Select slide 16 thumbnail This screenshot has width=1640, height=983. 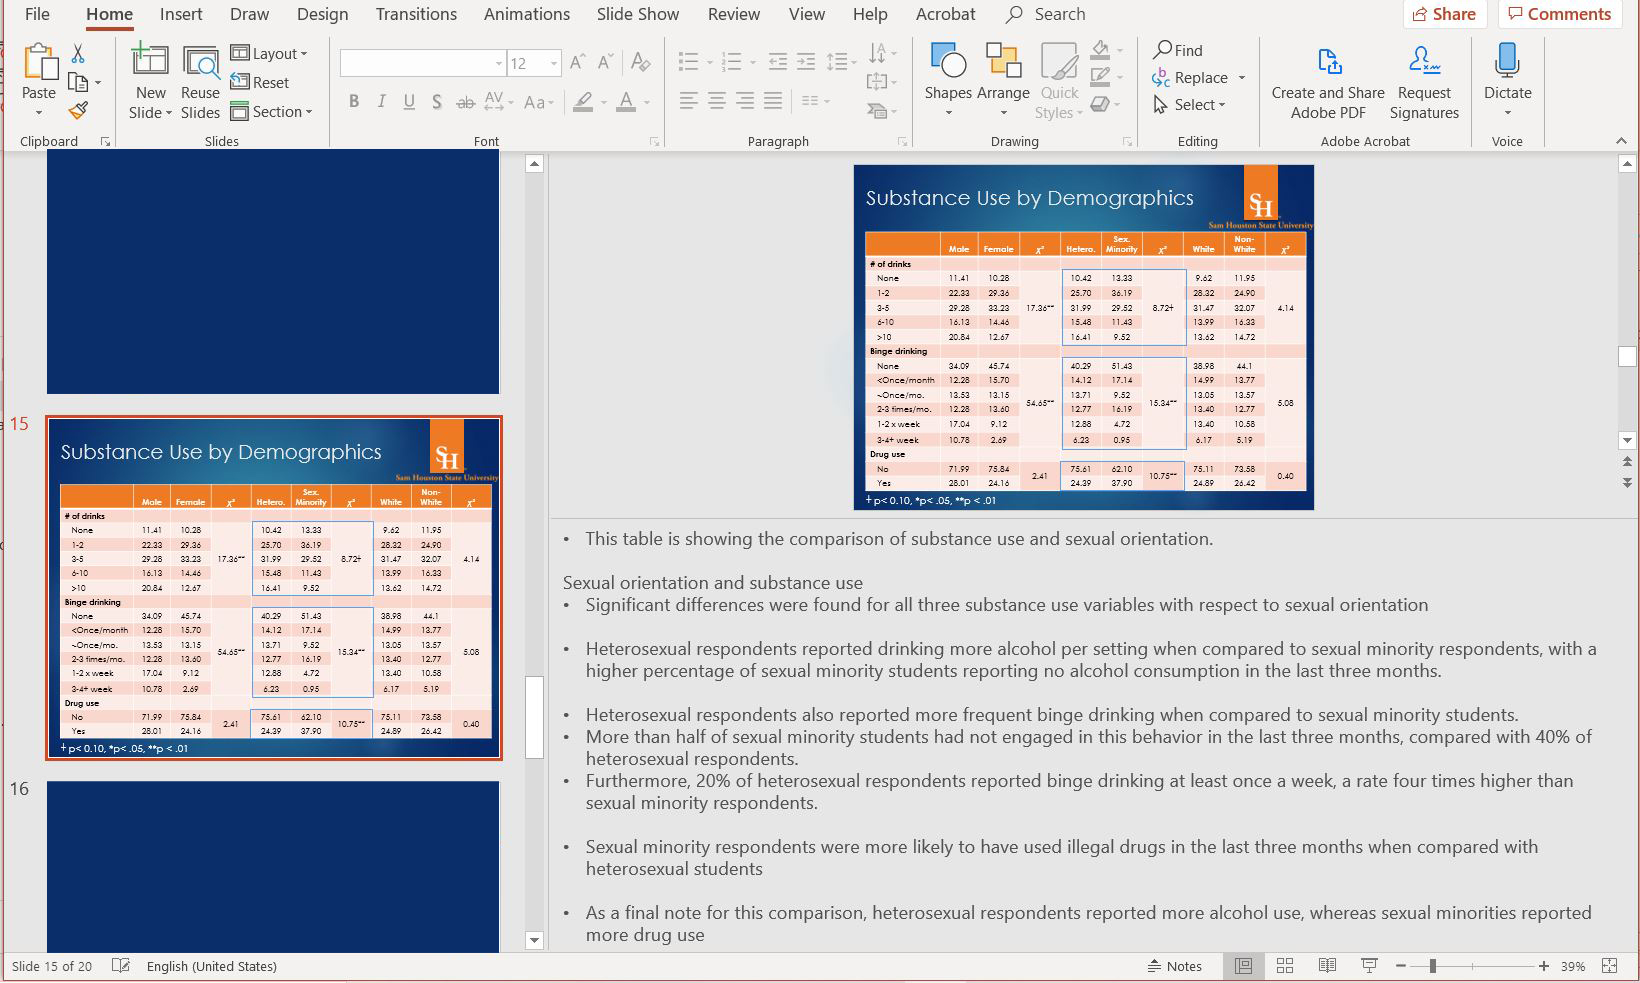coord(272,866)
